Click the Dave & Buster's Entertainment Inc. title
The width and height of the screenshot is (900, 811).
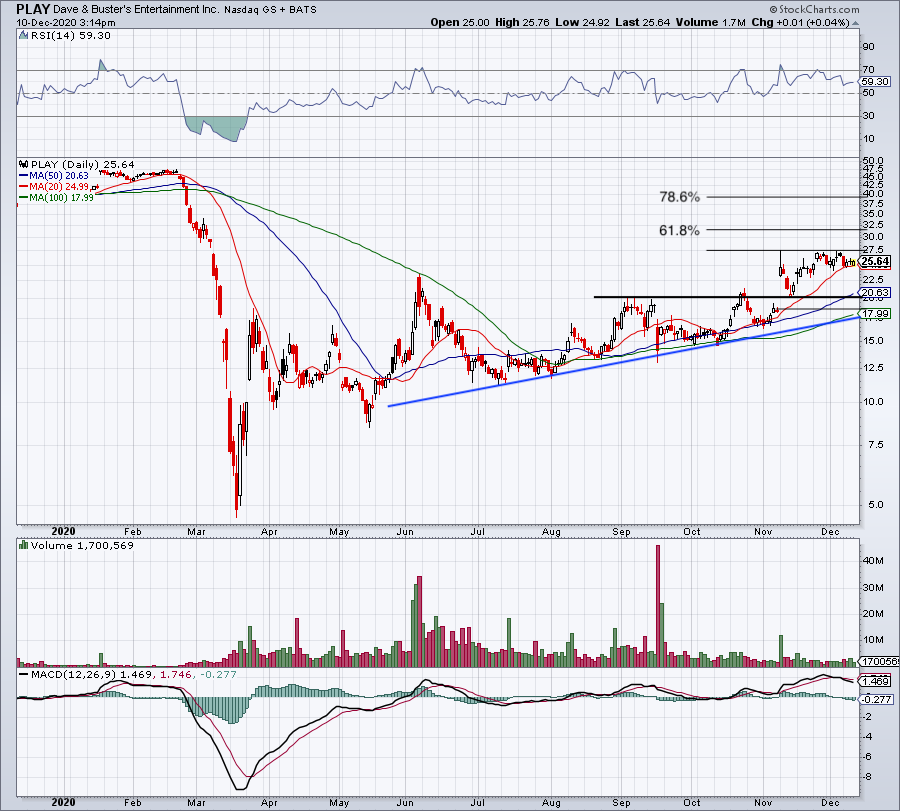(136, 10)
